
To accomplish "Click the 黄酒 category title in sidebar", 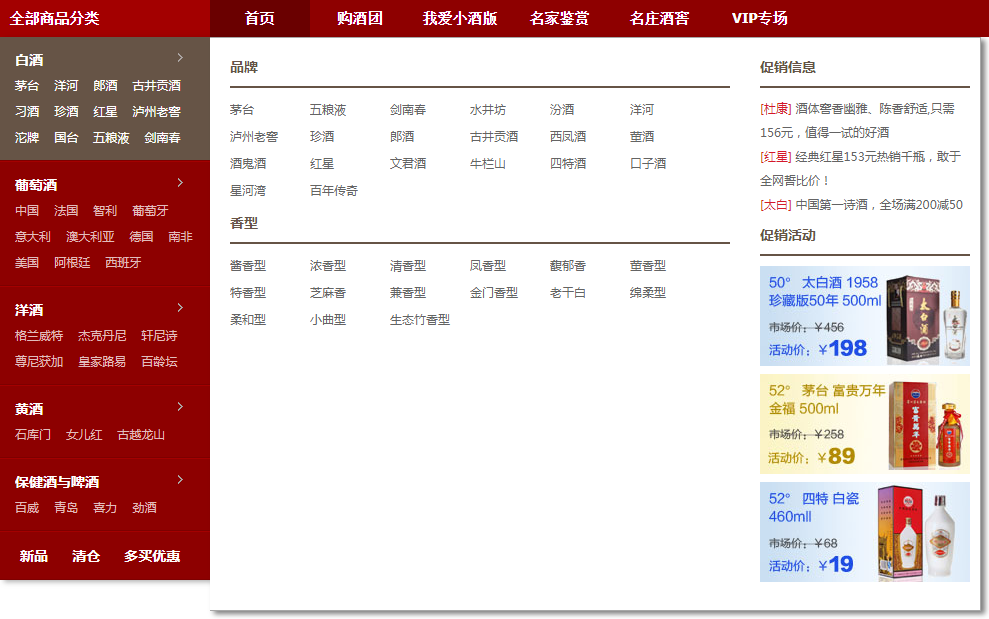I will coord(29,409).
